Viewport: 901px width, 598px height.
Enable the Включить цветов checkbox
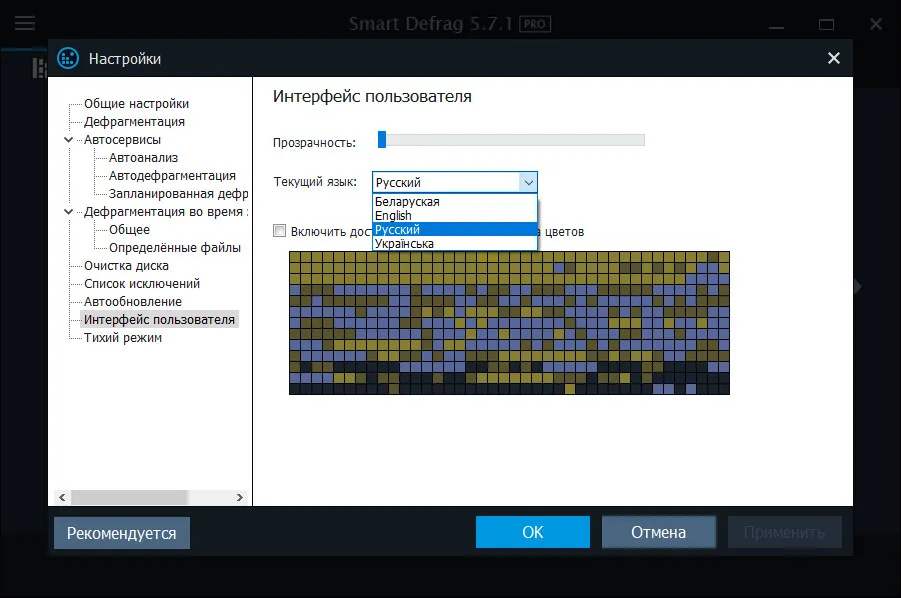click(x=279, y=231)
